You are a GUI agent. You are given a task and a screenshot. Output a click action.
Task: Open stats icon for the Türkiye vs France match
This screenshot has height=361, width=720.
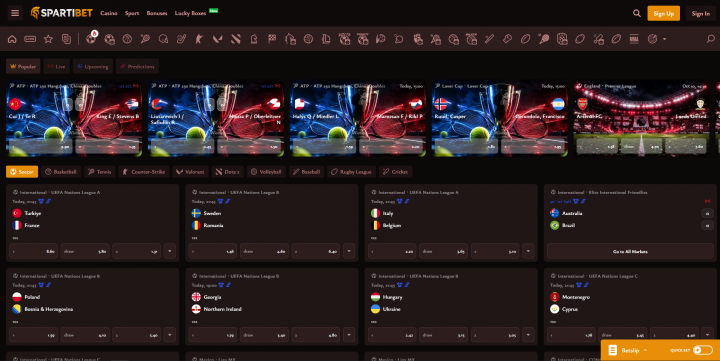[x=49, y=201]
